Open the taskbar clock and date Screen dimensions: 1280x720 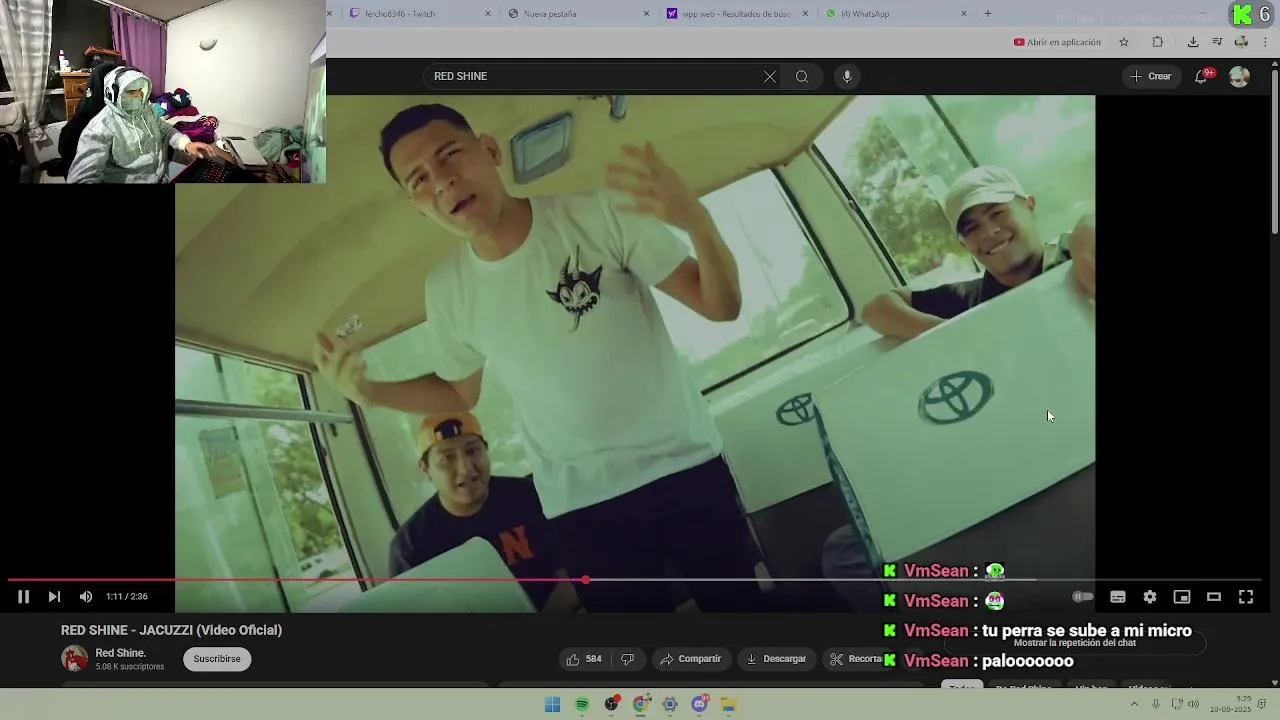(1231, 705)
